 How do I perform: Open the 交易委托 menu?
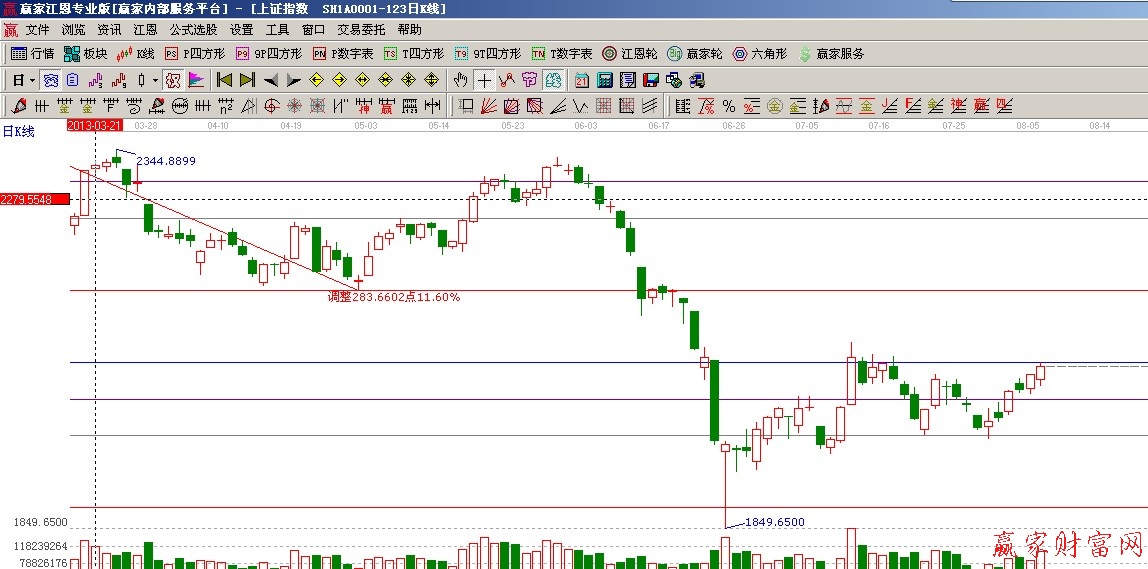point(360,30)
